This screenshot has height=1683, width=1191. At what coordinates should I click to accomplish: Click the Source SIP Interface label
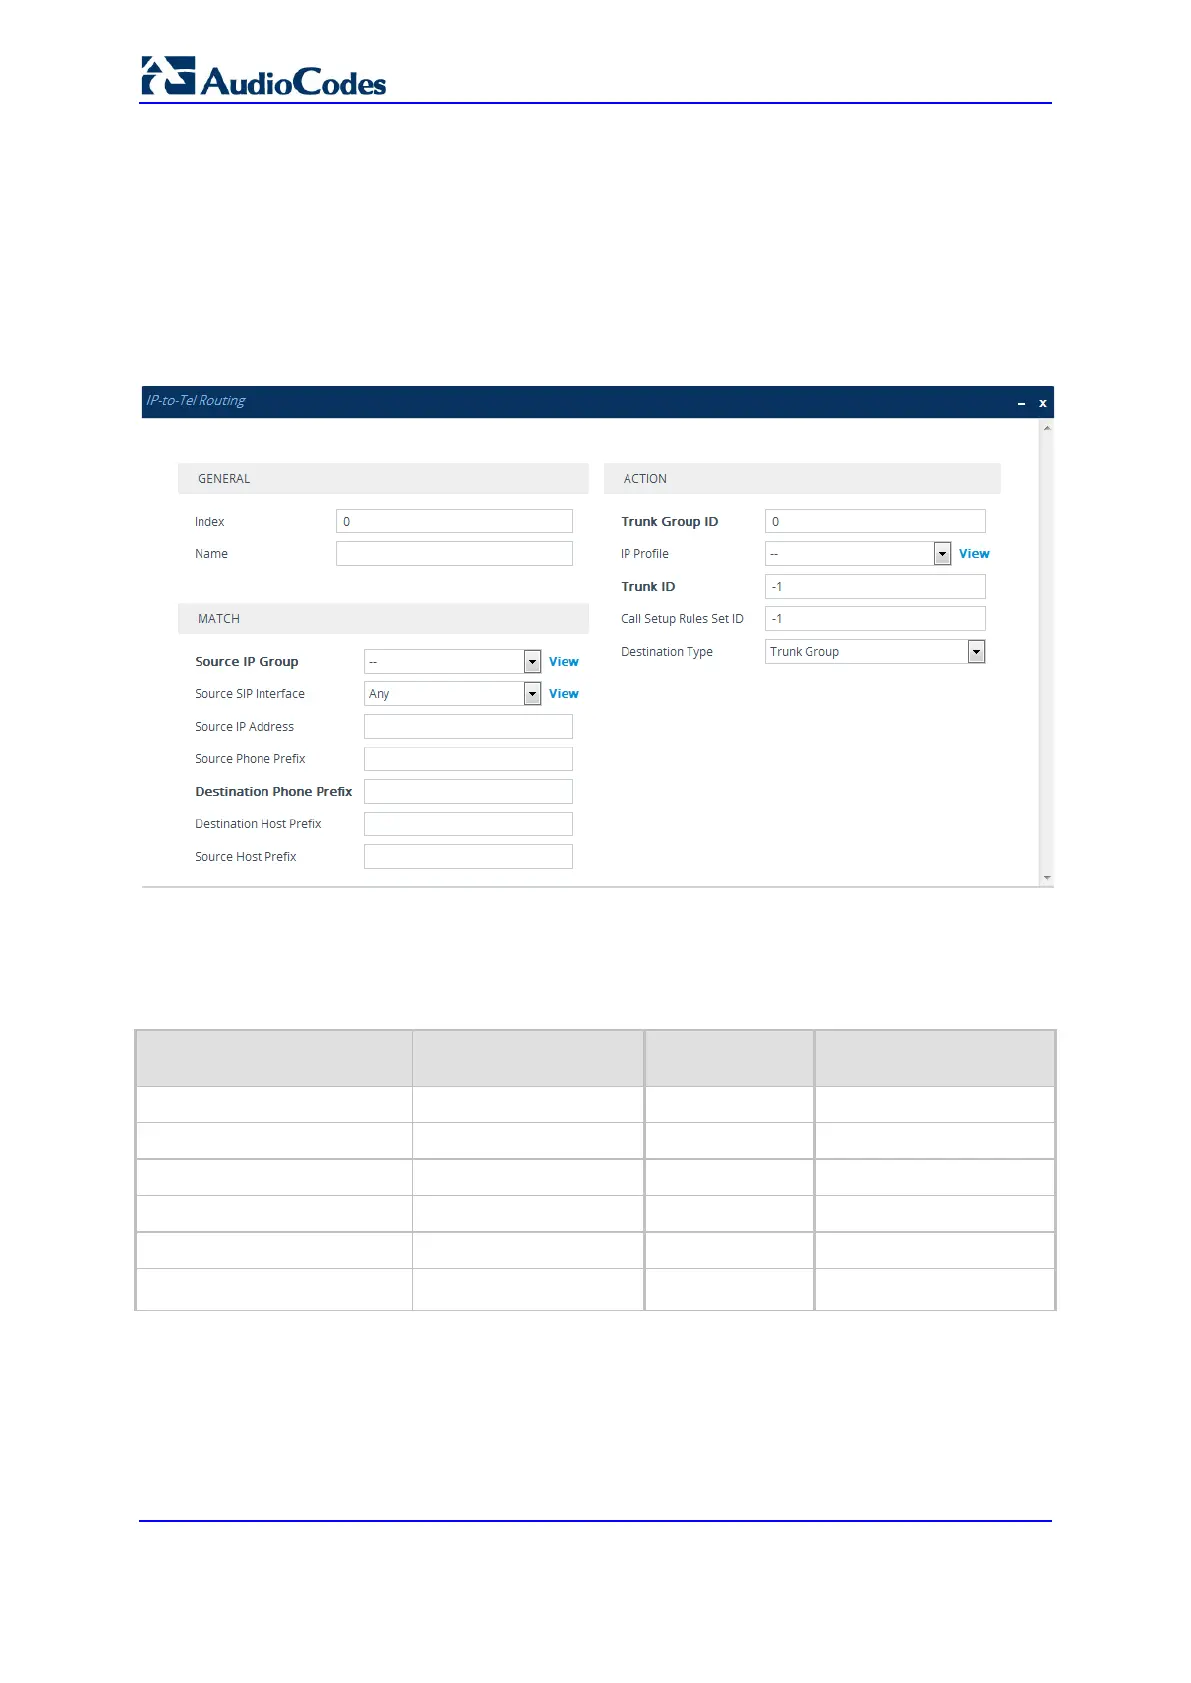pyautogui.click(x=250, y=694)
